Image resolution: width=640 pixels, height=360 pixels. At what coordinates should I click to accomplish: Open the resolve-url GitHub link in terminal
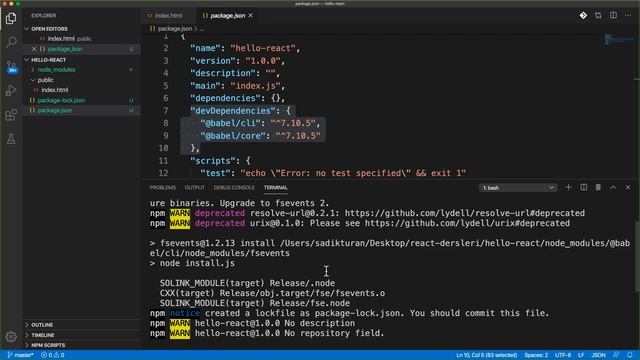(464, 213)
